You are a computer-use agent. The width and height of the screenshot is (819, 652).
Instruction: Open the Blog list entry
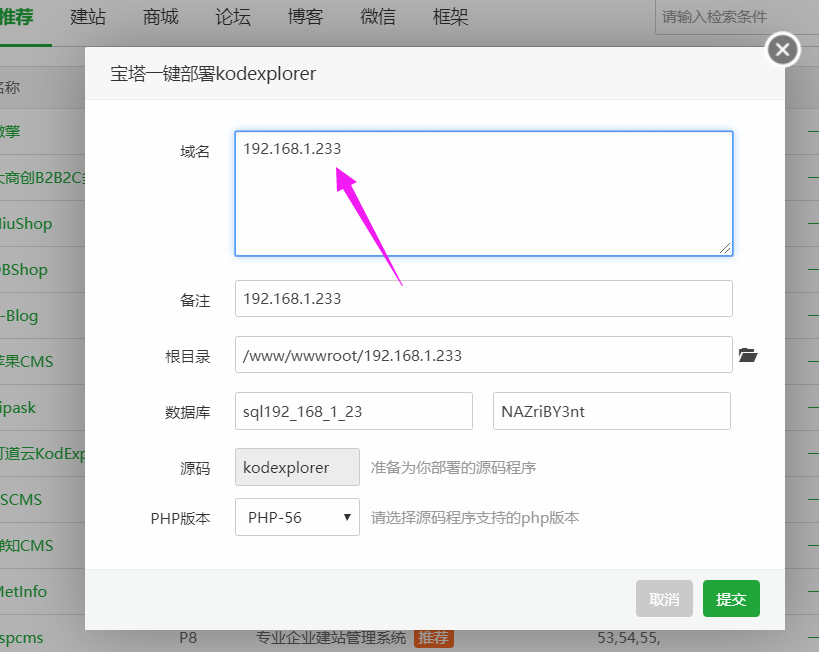tap(19, 316)
